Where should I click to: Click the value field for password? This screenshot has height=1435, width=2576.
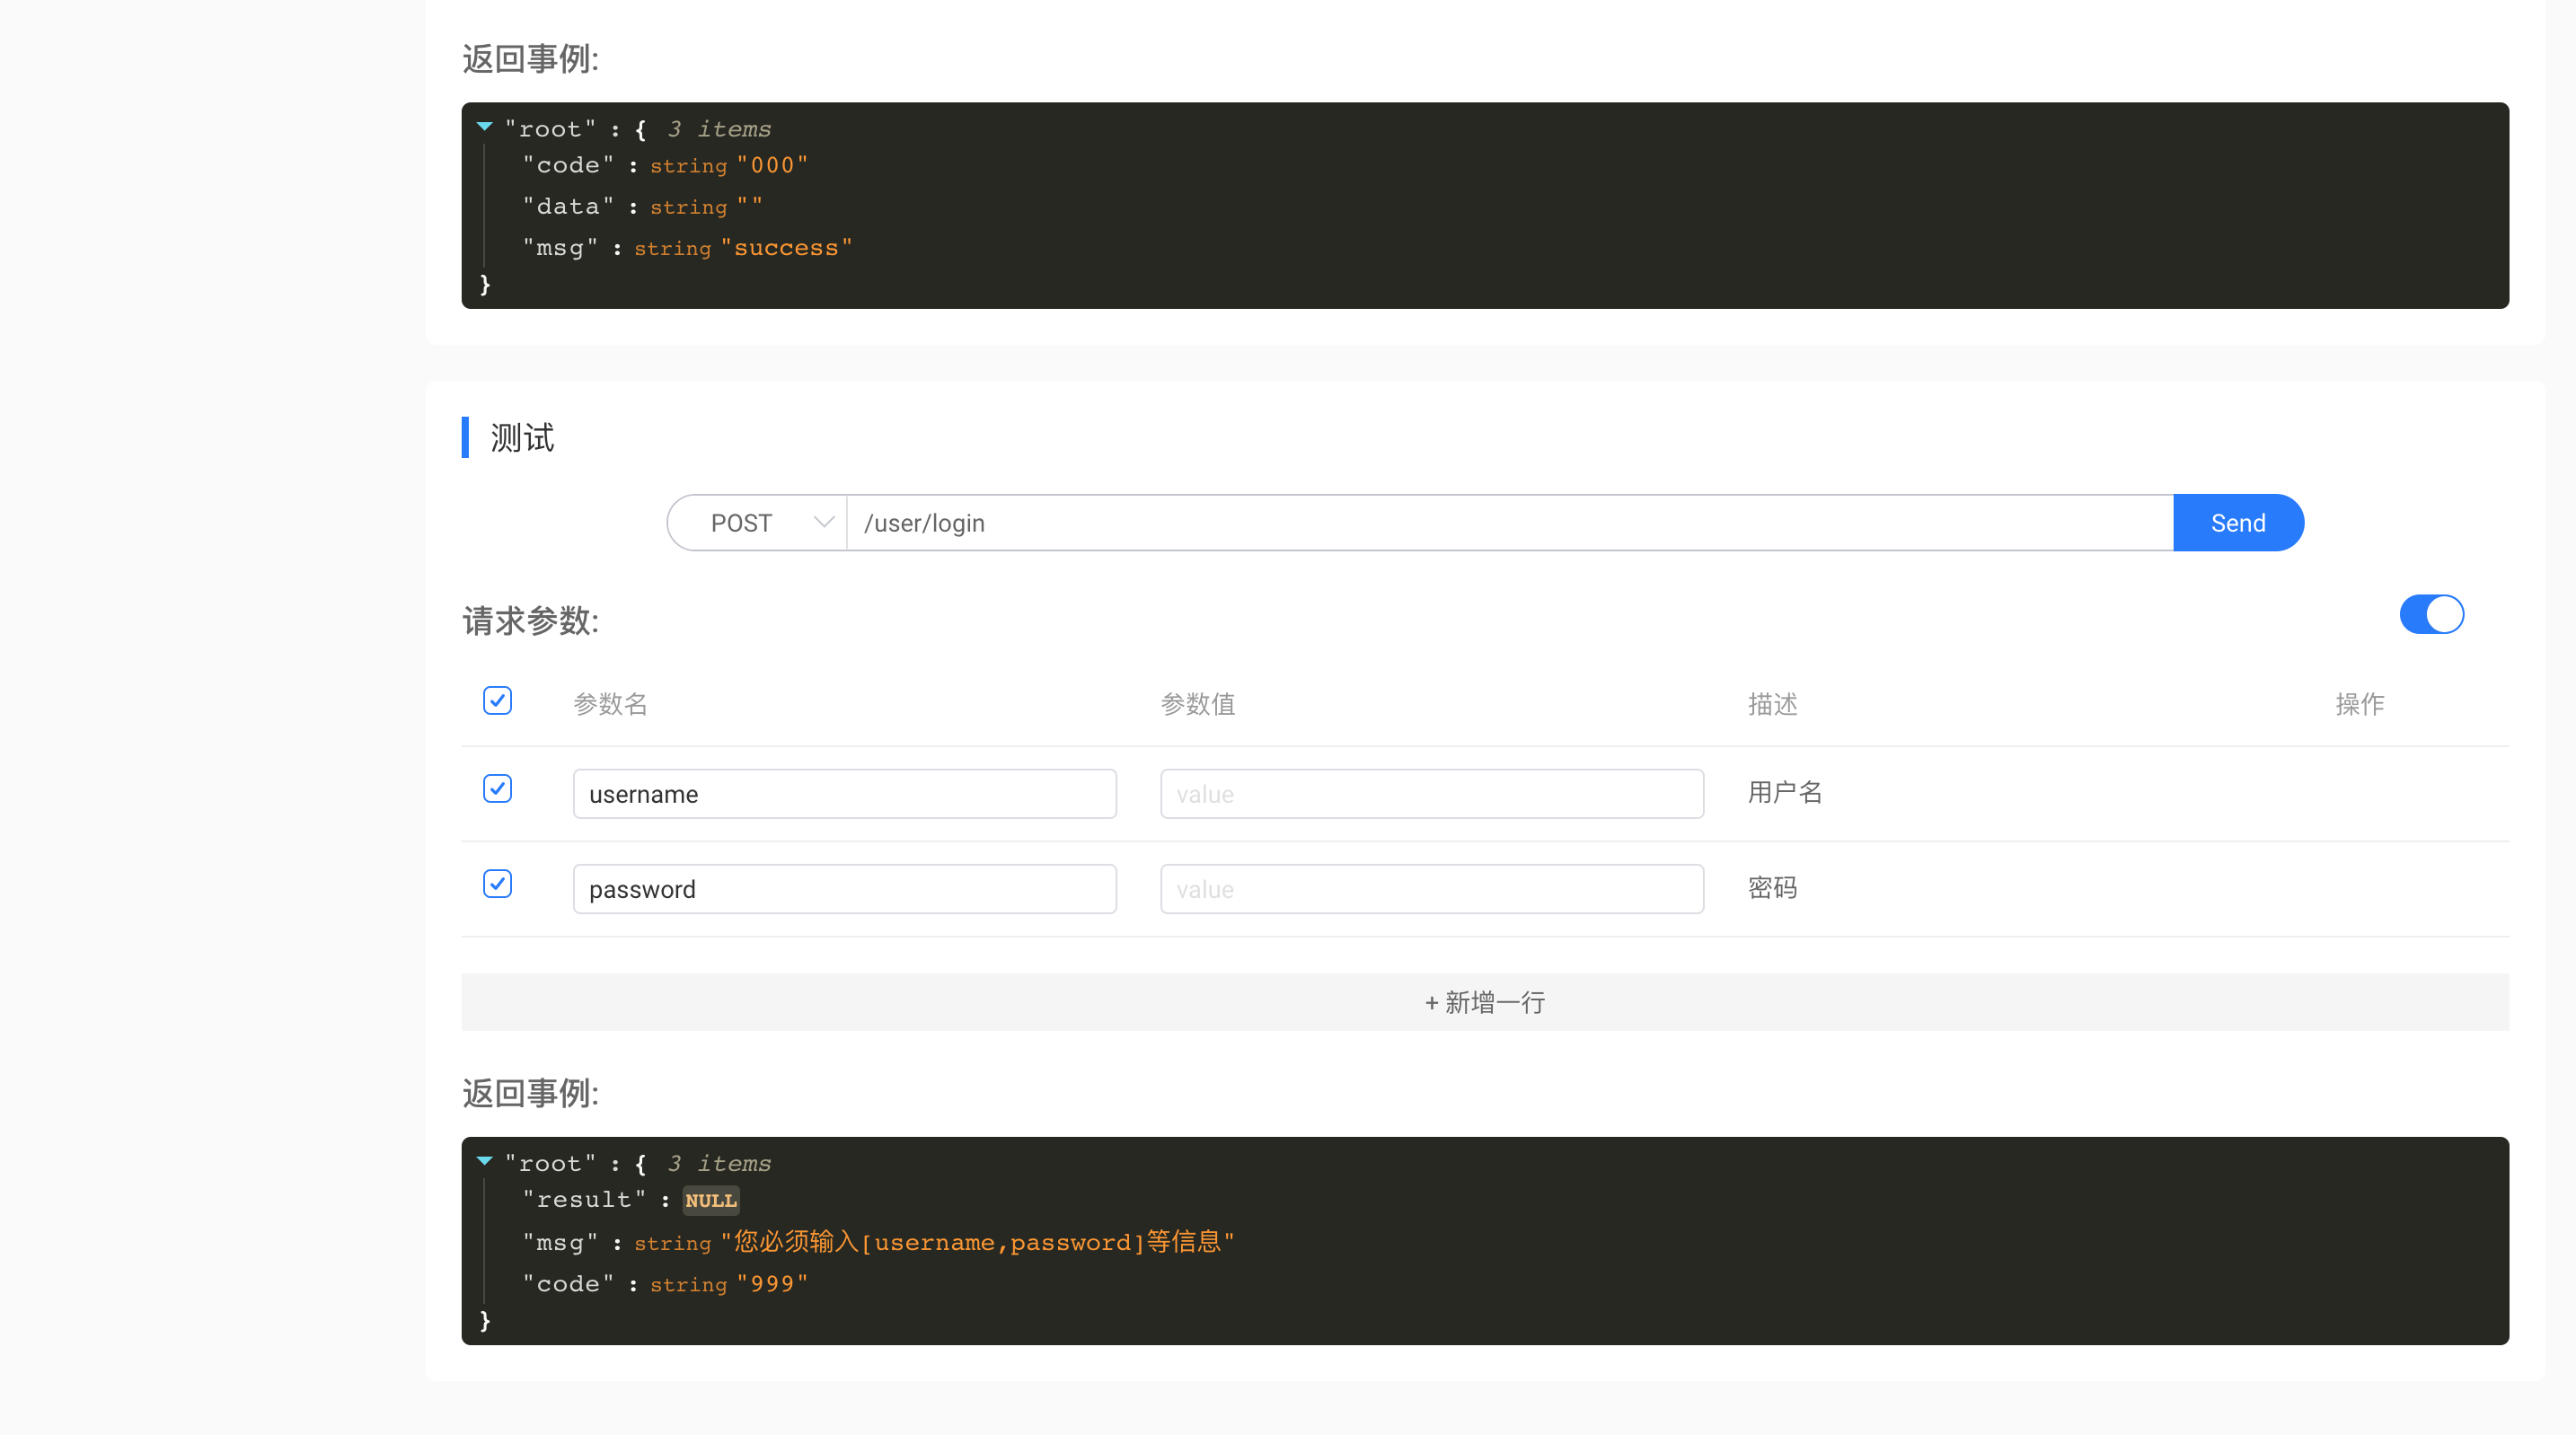(1431, 889)
